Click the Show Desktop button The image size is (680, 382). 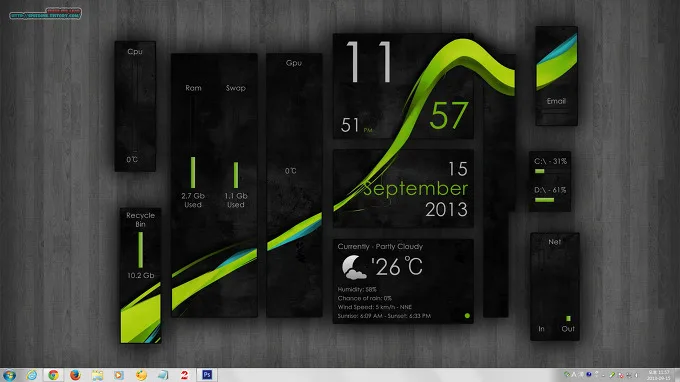click(x=677, y=375)
